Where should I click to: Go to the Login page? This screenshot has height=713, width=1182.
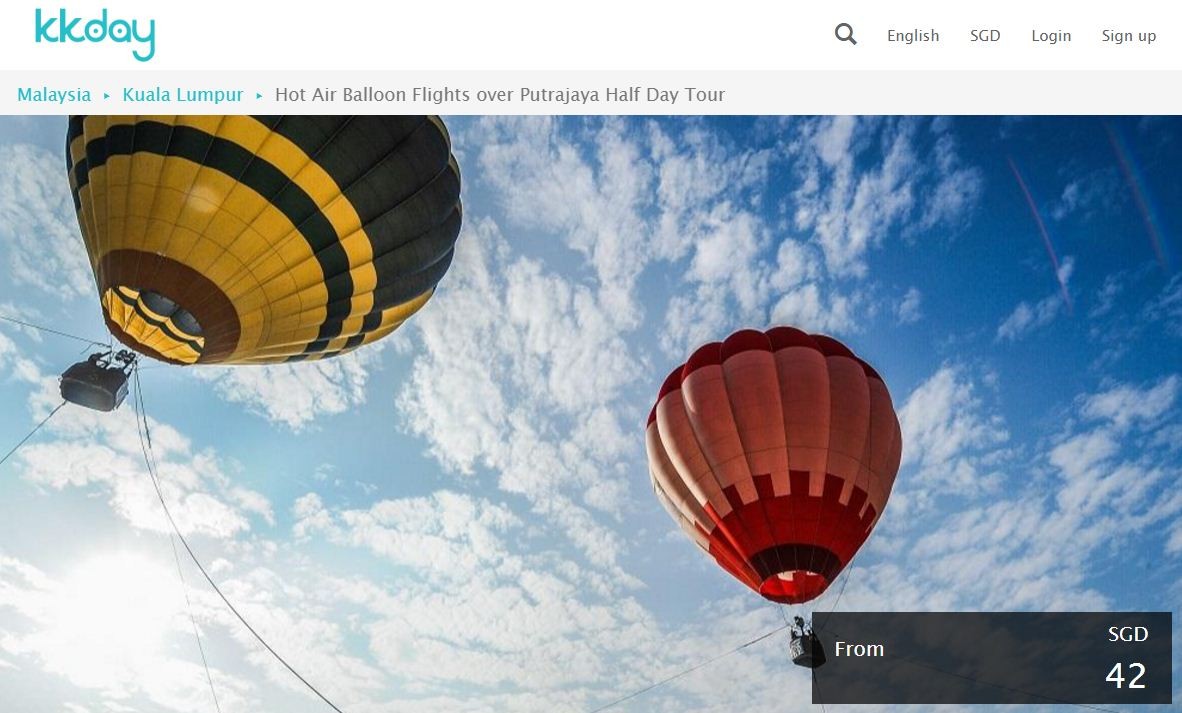[x=1051, y=35]
